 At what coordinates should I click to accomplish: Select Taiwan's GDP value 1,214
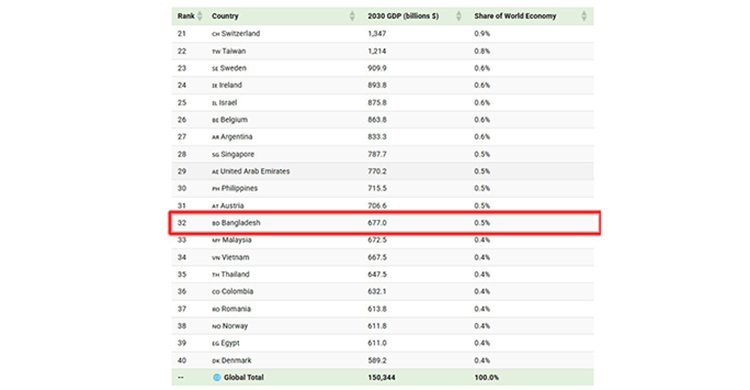(377, 51)
